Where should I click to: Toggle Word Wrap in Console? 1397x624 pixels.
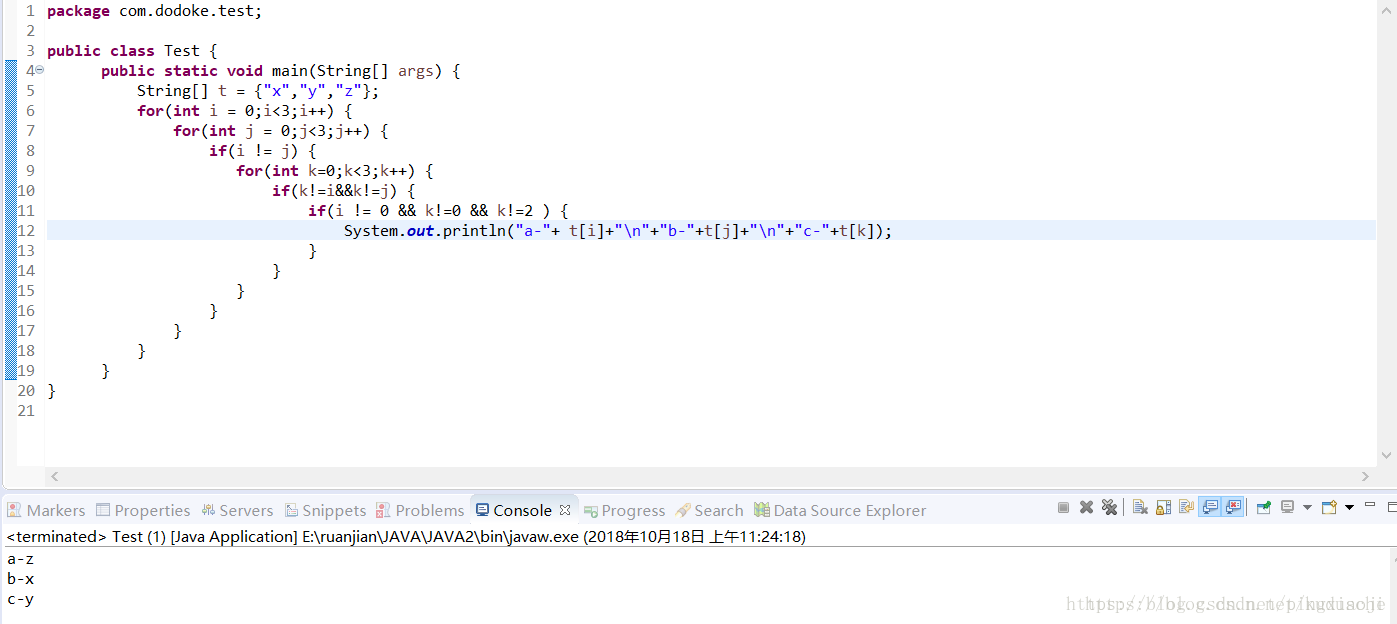(x=1186, y=508)
